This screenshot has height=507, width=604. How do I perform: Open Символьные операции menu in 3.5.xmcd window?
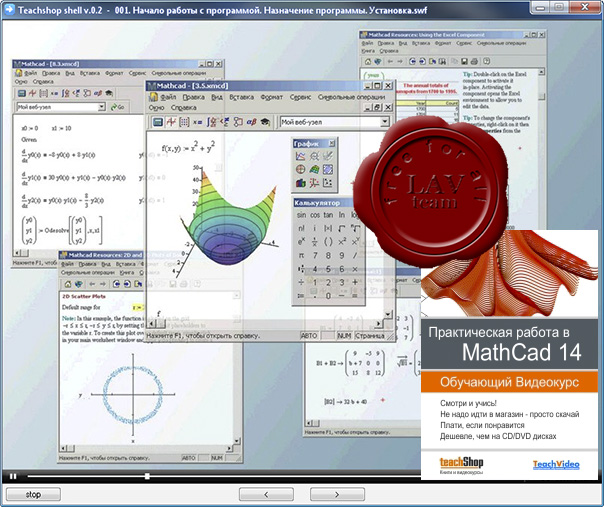[351, 97]
